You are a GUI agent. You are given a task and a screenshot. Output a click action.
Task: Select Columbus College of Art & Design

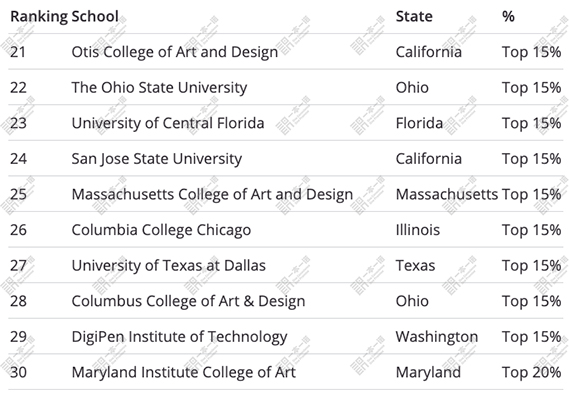point(188,301)
